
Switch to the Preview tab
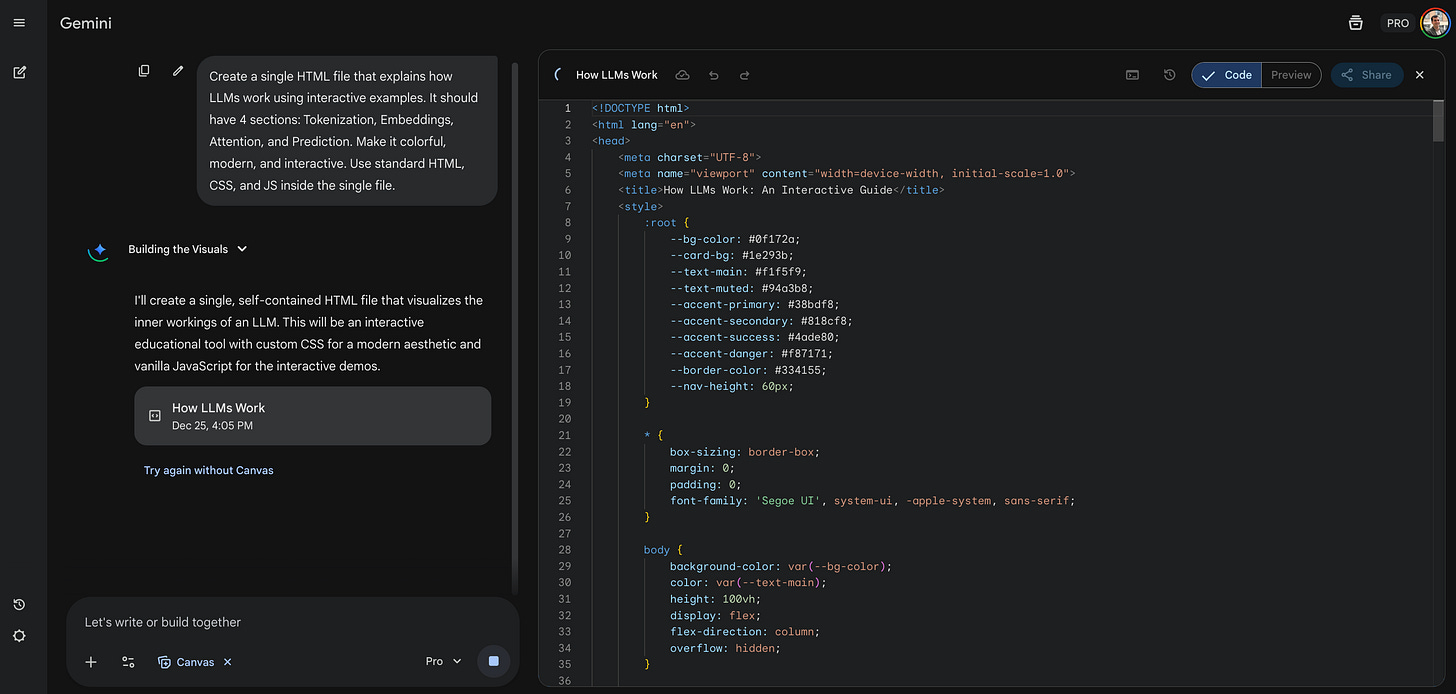coord(1290,74)
